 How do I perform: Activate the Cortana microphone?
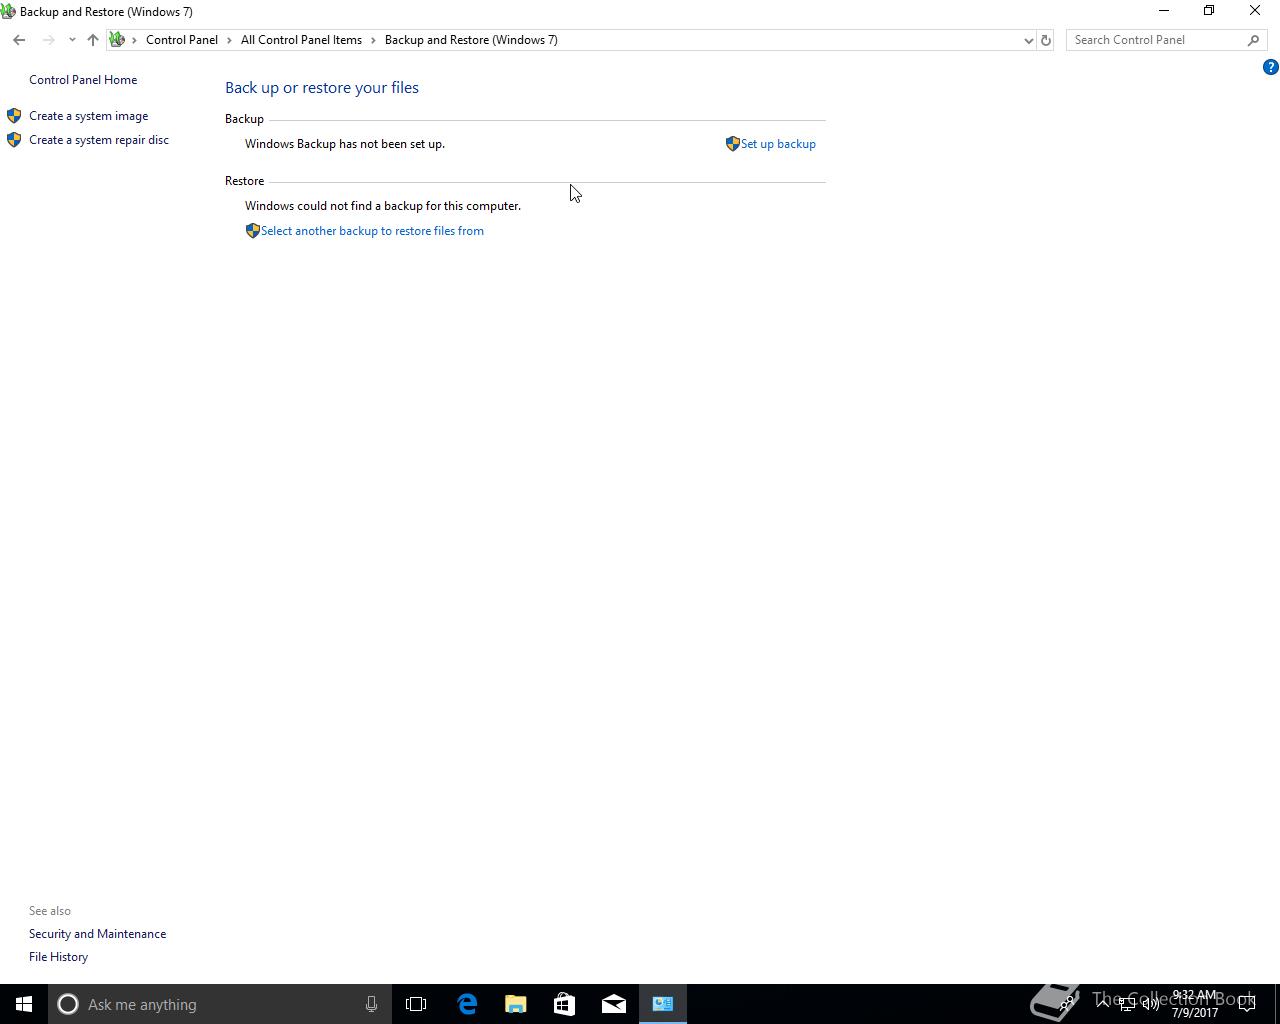pos(371,1004)
